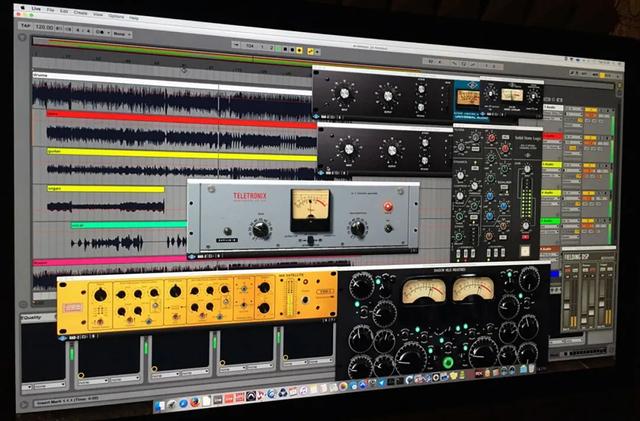The height and width of the screenshot is (421, 640).
Task: Turn the upper Pultec left large knob
Action: click(344, 93)
